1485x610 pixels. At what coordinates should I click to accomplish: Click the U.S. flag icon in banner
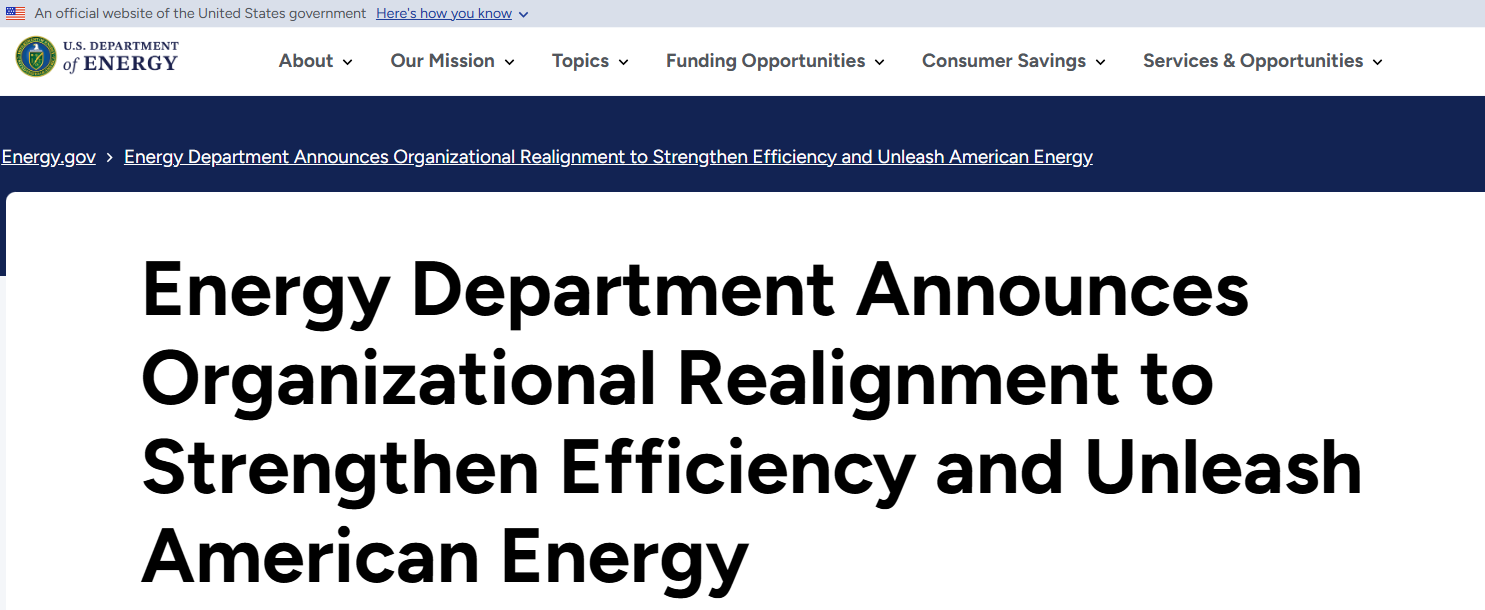16,14
